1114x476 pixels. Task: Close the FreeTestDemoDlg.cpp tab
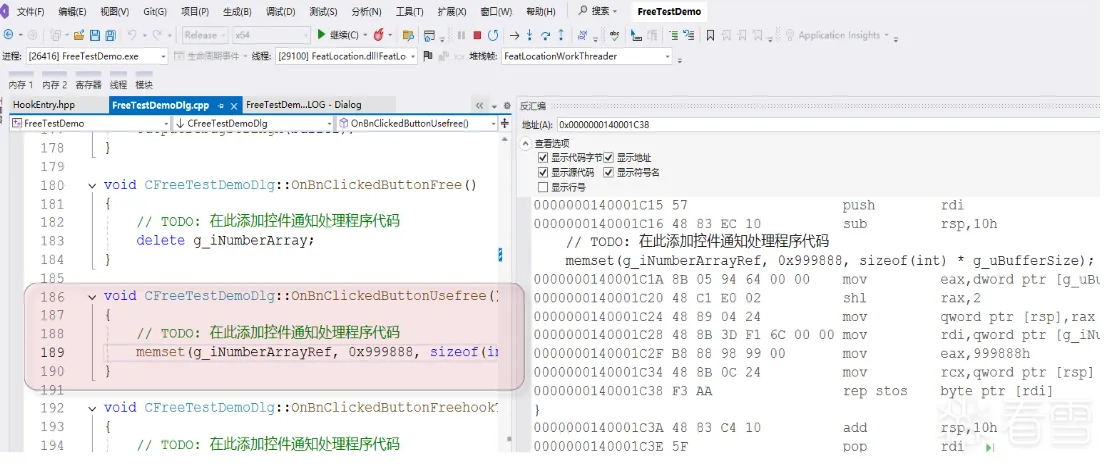[234, 106]
